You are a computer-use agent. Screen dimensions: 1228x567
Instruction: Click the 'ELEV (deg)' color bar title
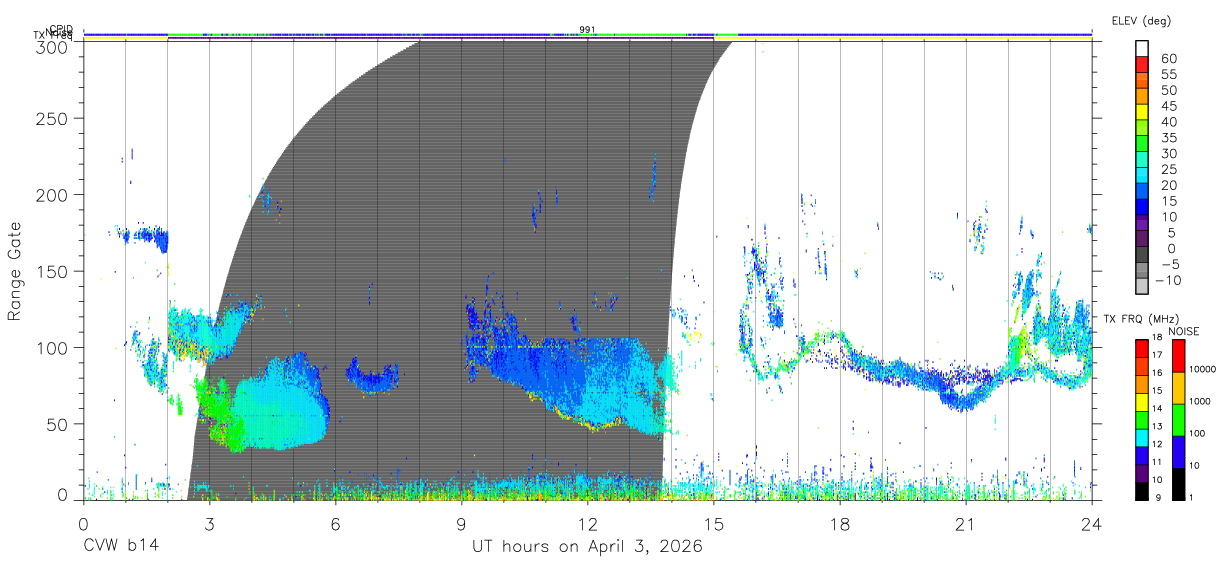[x=1141, y=20]
